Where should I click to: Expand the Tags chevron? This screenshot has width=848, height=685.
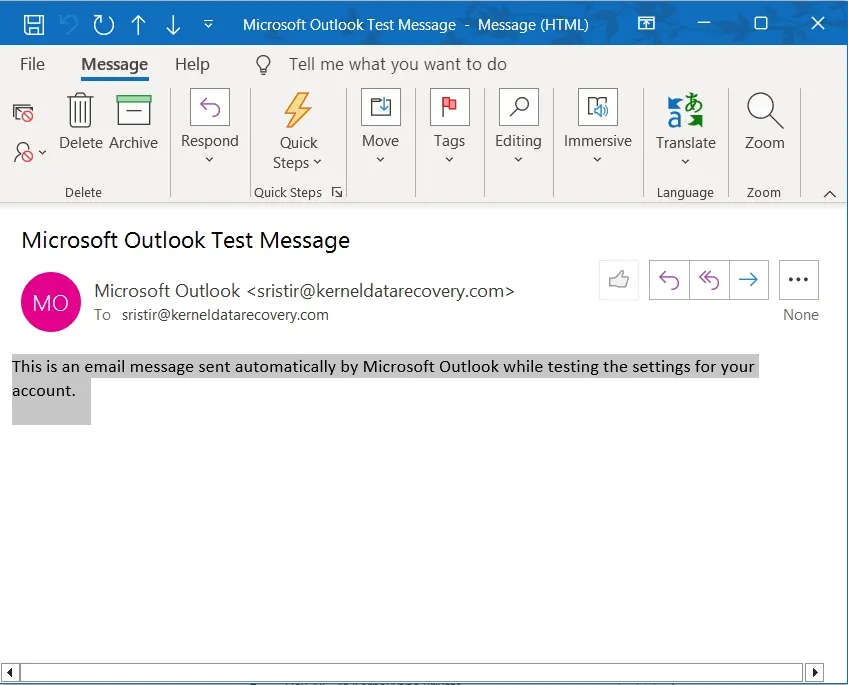[449, 159]
